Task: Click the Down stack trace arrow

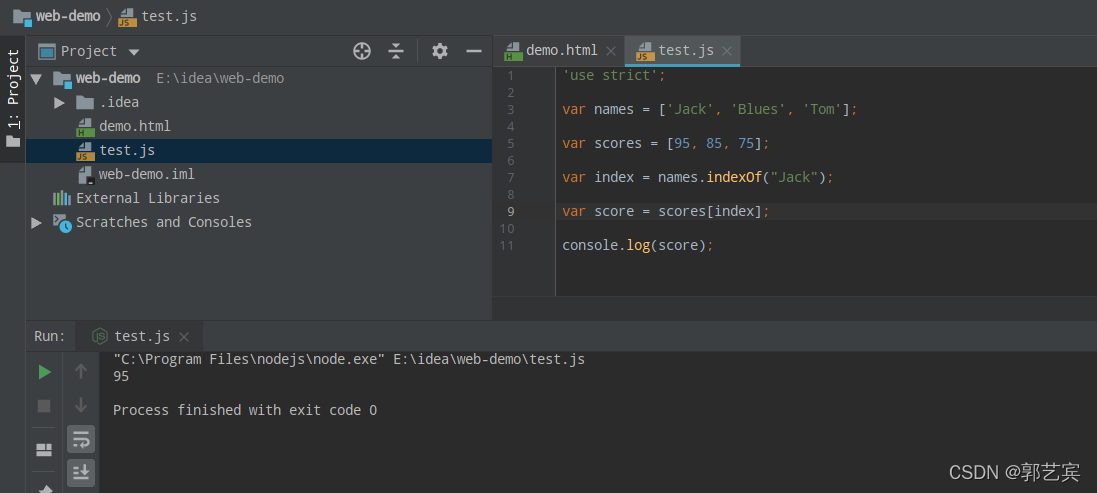Action: click(x=81, y=405)
